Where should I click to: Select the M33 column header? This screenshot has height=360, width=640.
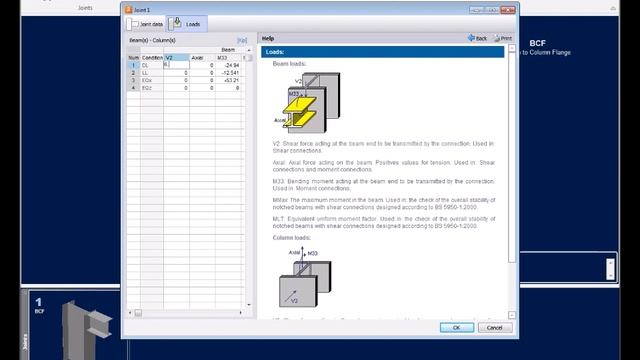(x=228, y=58)
